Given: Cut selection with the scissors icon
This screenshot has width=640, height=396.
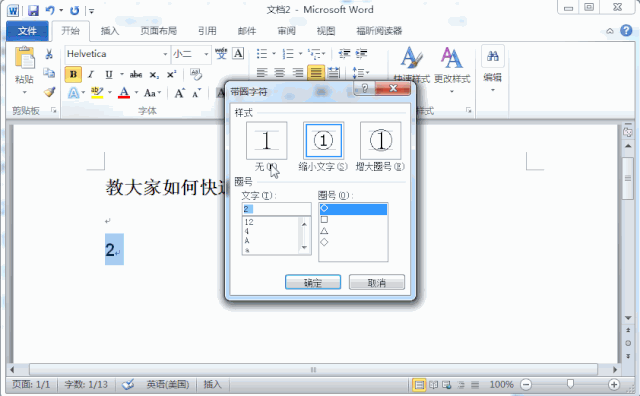Looking at the screenshot, I should pos(49,54).
